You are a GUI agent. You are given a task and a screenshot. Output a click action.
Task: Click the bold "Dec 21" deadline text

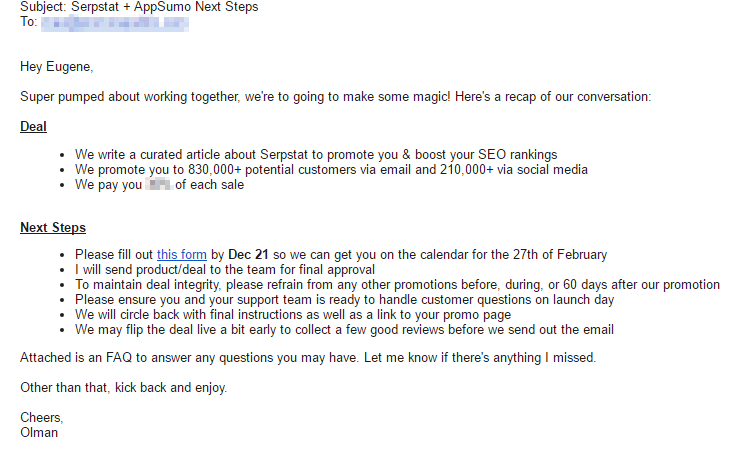coord(248,255)
